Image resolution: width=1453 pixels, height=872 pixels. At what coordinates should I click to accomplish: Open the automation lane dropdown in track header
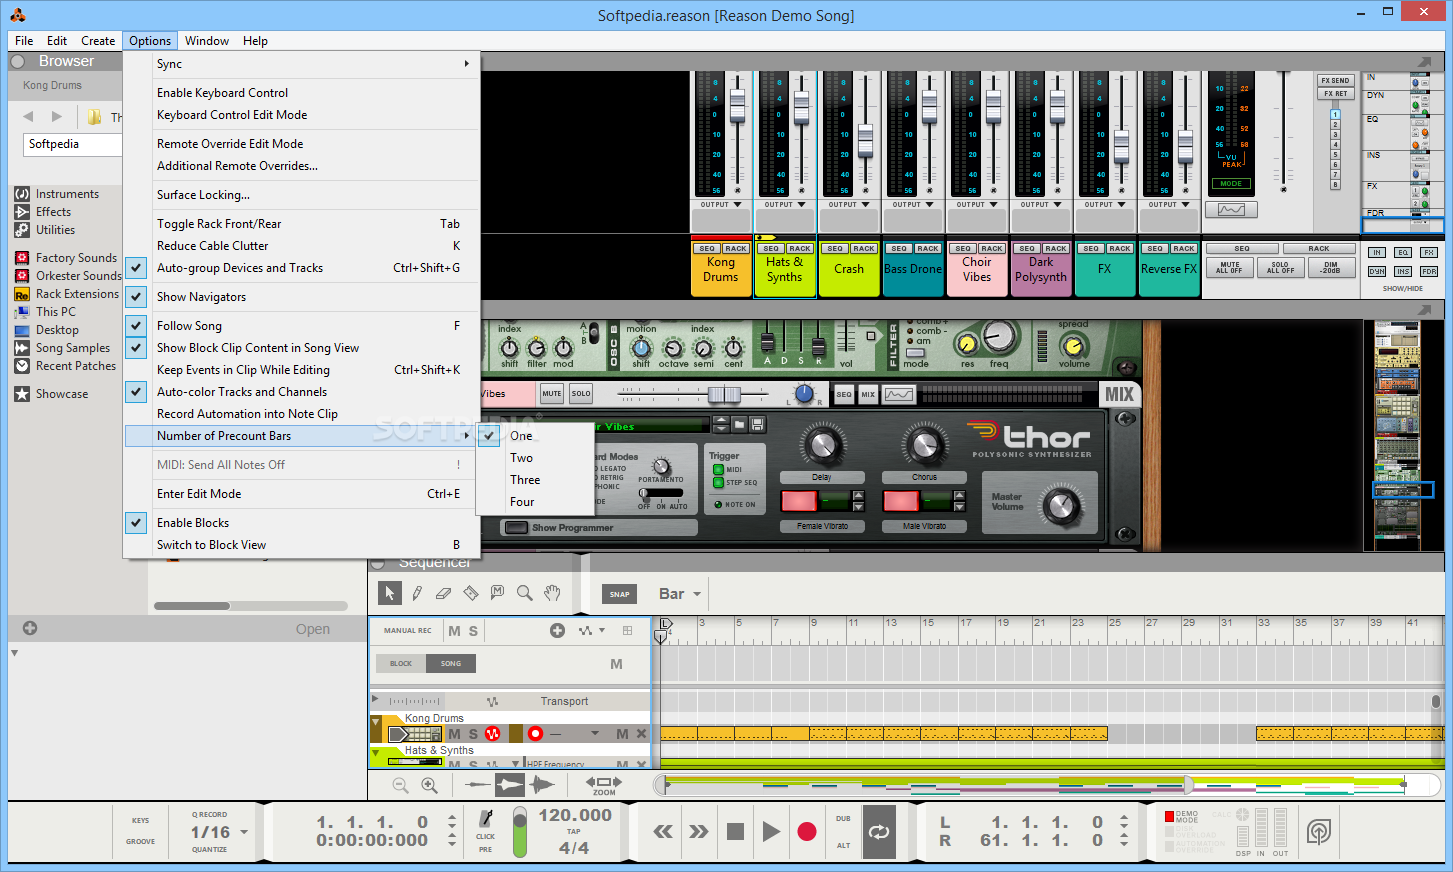click(x=595, y=734)
